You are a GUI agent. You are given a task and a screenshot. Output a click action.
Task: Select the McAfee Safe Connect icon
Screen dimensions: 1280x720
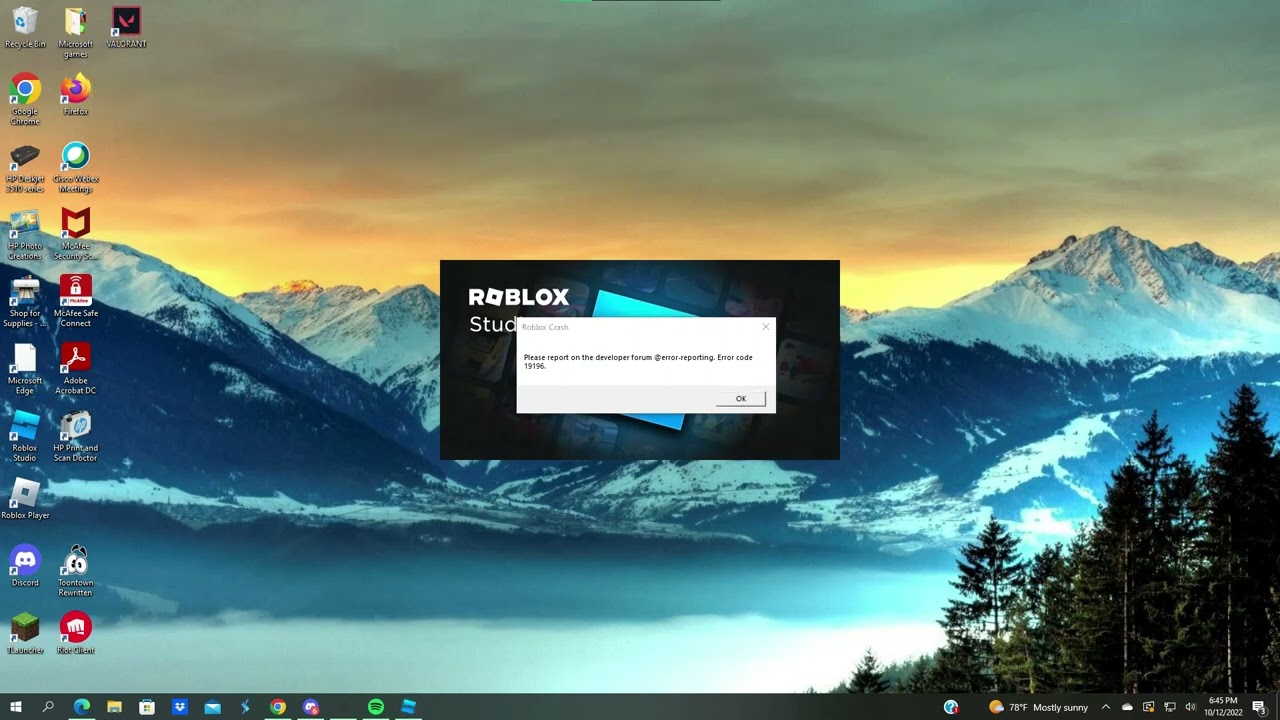coord(76,301)
